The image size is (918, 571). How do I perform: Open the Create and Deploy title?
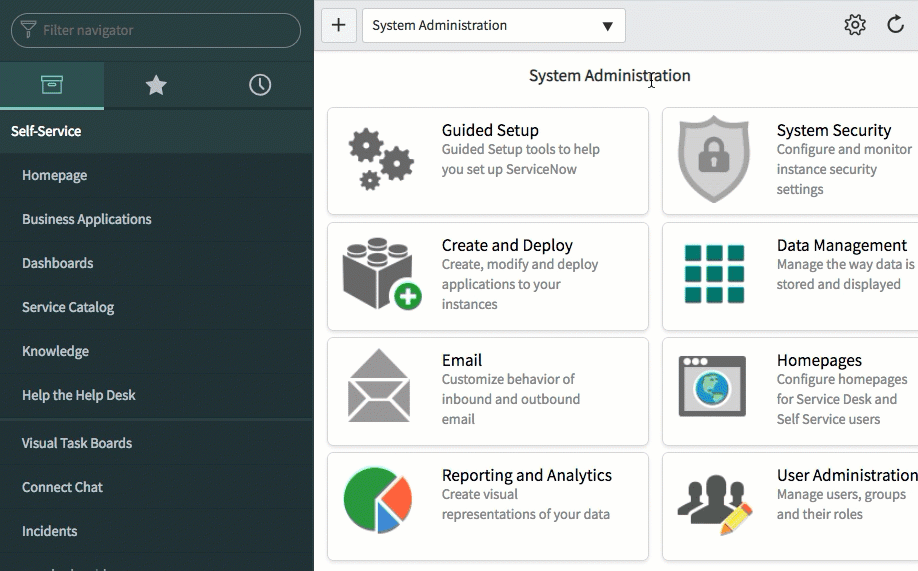click(507, 245)
